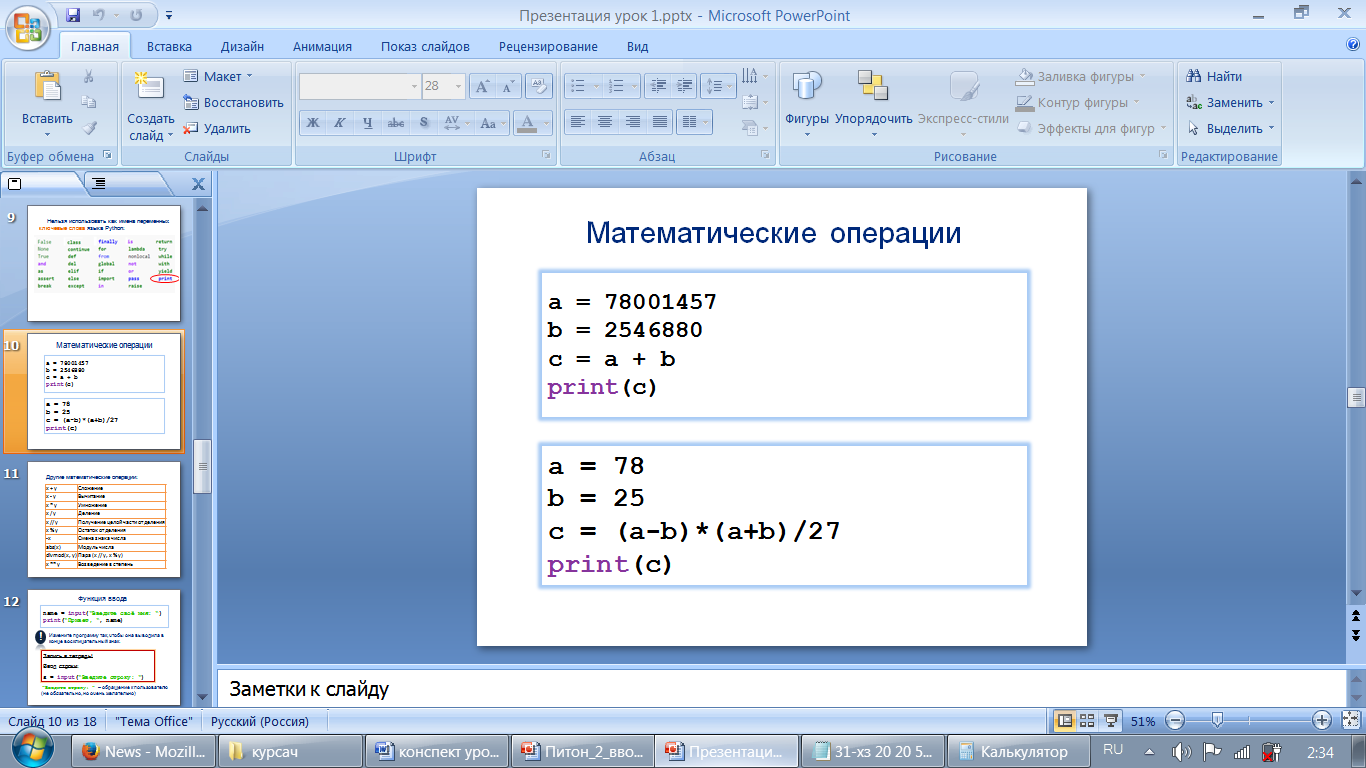Screen dimensions: 1366x768
Task: Click Найти to find text
Action: coord(1214,76)
